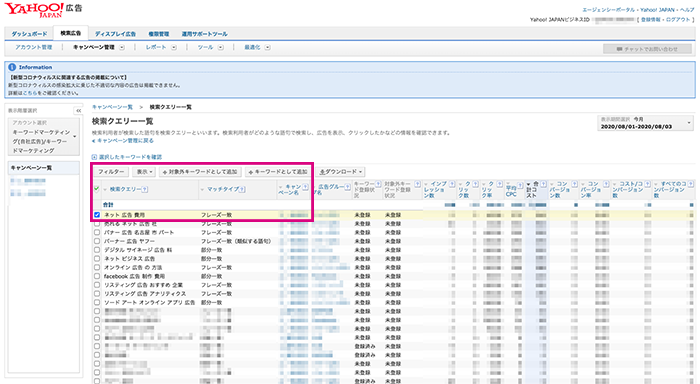Expand the レポート dropdown arrow
The height and width of the screenshot is (384, 700).
coord(174,47)
